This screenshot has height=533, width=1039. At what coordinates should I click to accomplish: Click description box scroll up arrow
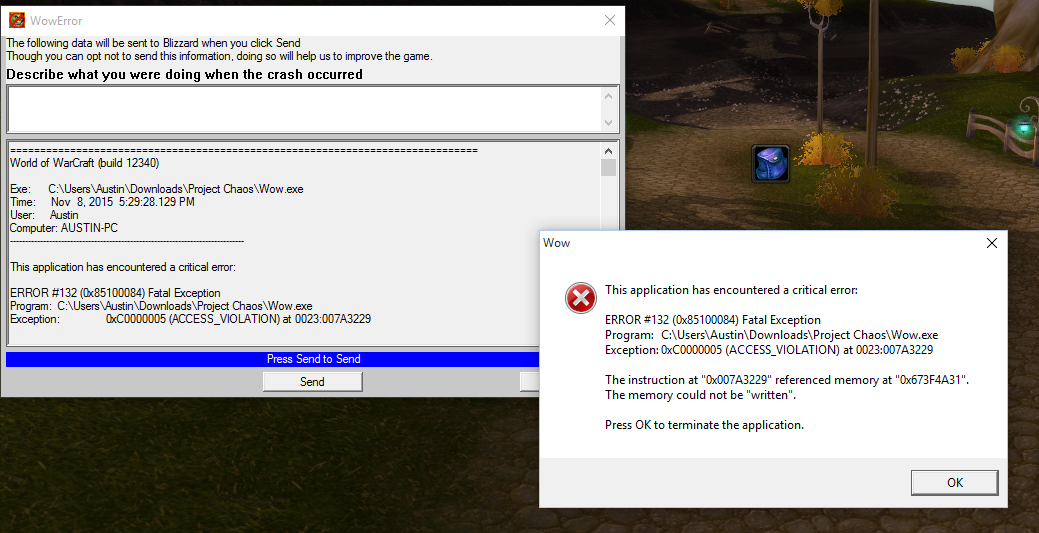(x=608, y=96)
